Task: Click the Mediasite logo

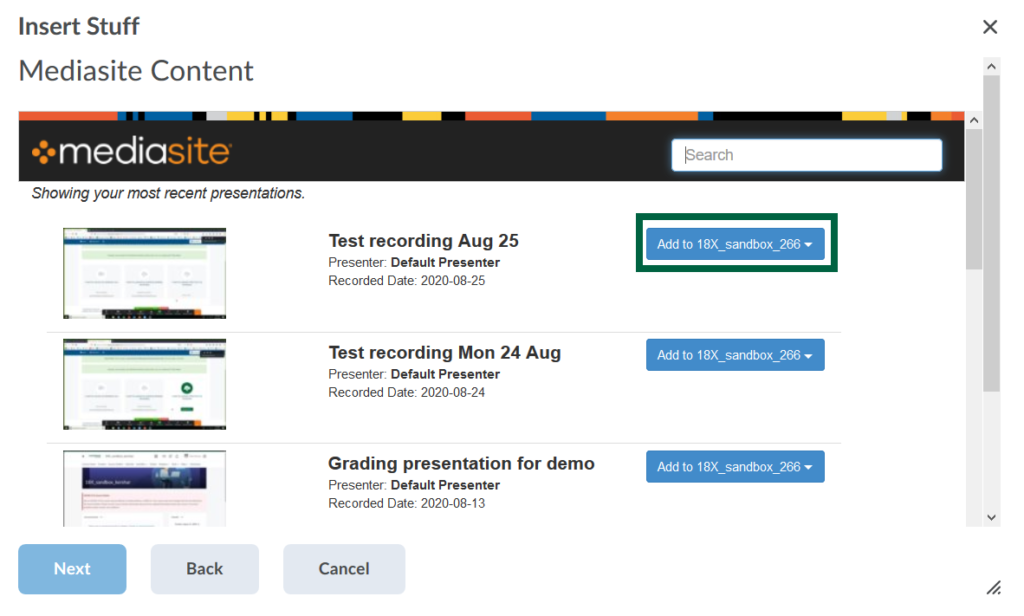Action: tap(131, 153)
